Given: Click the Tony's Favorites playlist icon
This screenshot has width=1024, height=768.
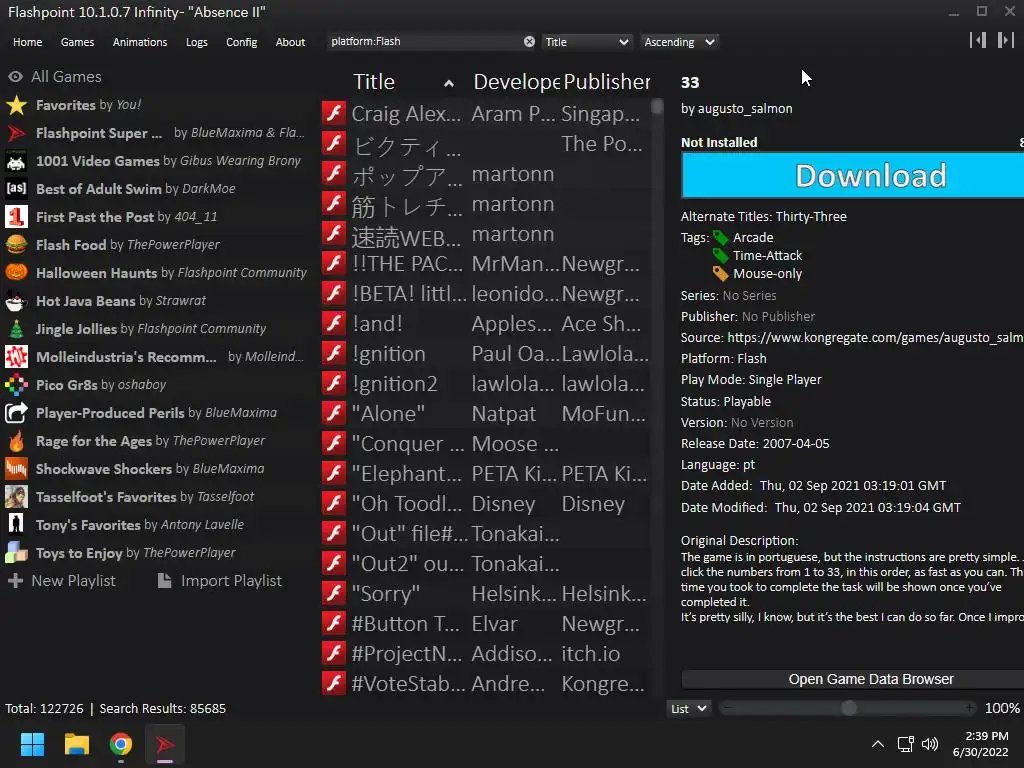Looking at the screenshot, I should (x=16, y=525).
